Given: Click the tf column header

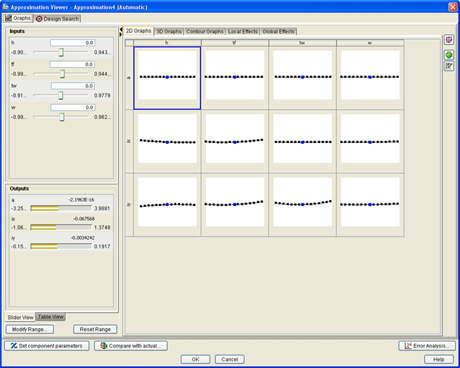Looking at the screenshot, I should pyautogui.click(x=235, y=43).
